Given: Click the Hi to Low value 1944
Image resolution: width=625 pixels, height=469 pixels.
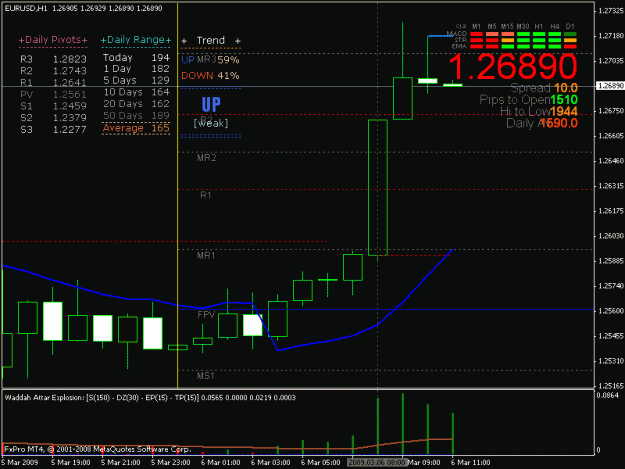Looking at the screenshot, I should tap(564, 112).
